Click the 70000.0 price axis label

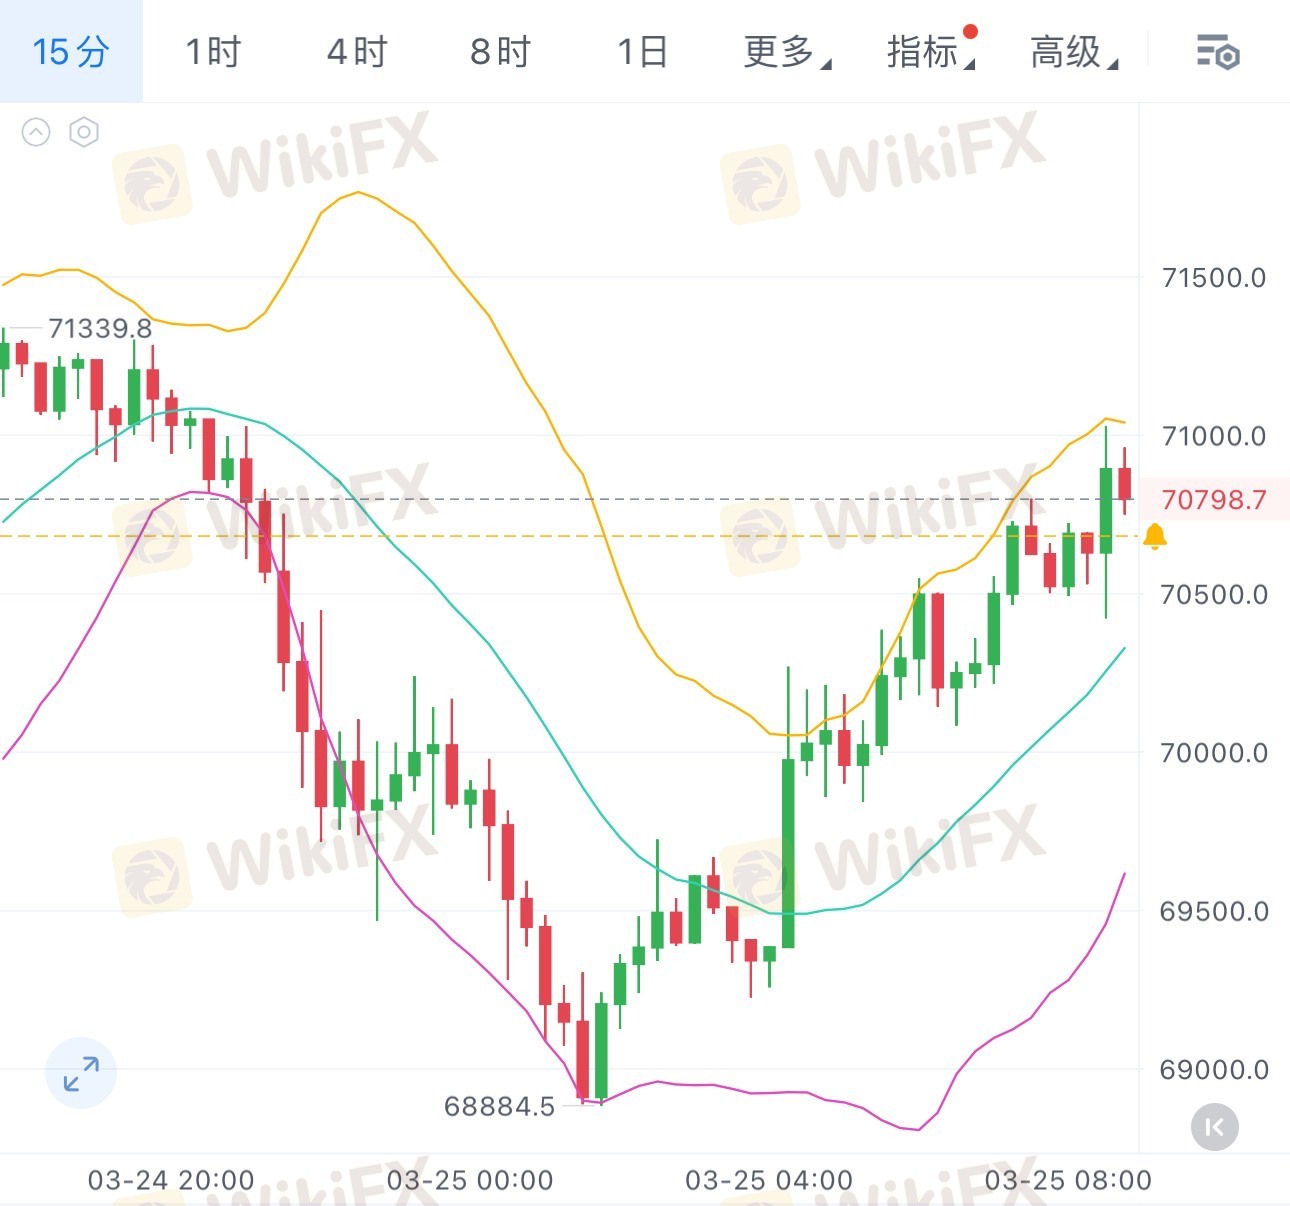point(1213,753)
